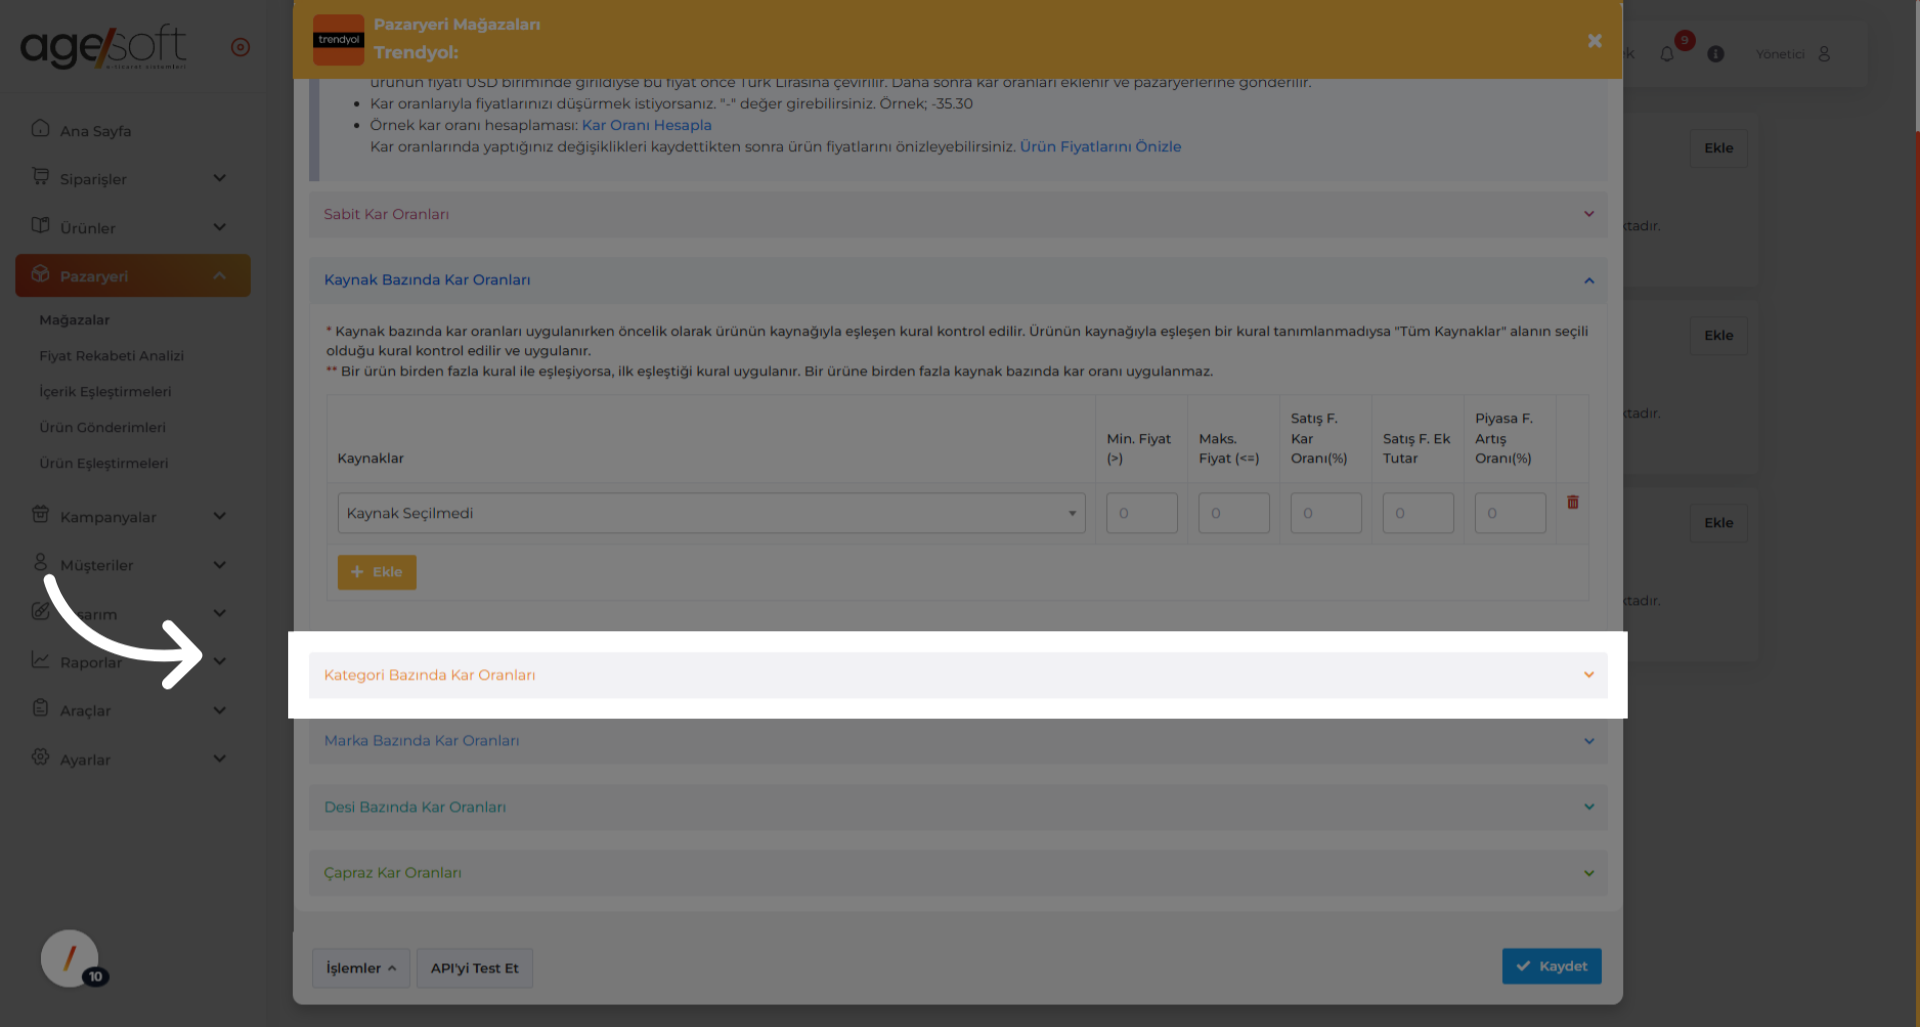The image size is (1920, 1027).
Task: Open Ürün Eşleştirmeleri submenu item
Action: click(104, 463)
